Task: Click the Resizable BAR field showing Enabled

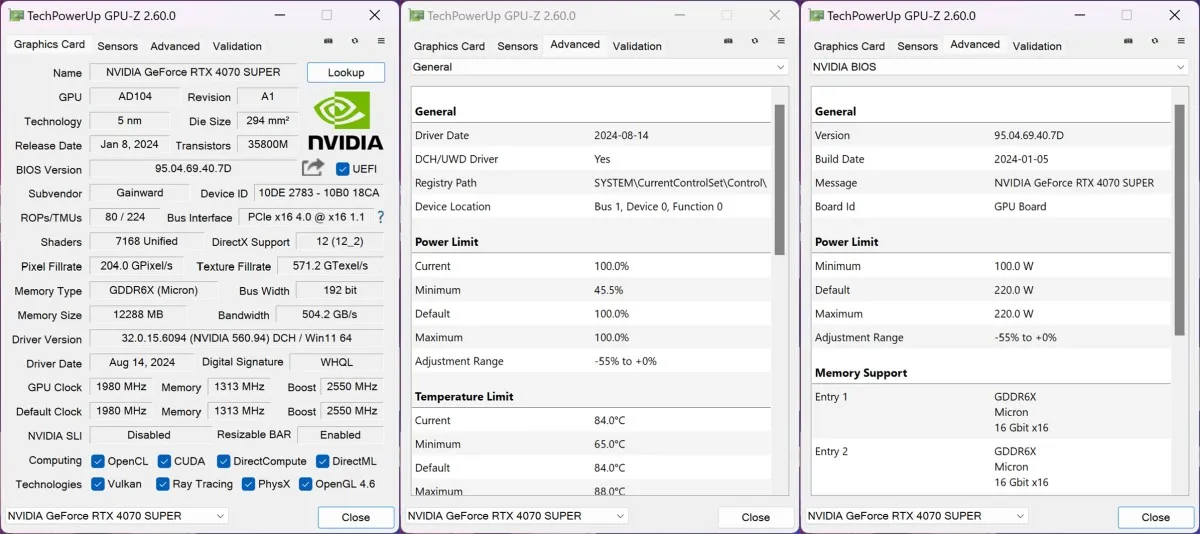Action: [341, 435]
